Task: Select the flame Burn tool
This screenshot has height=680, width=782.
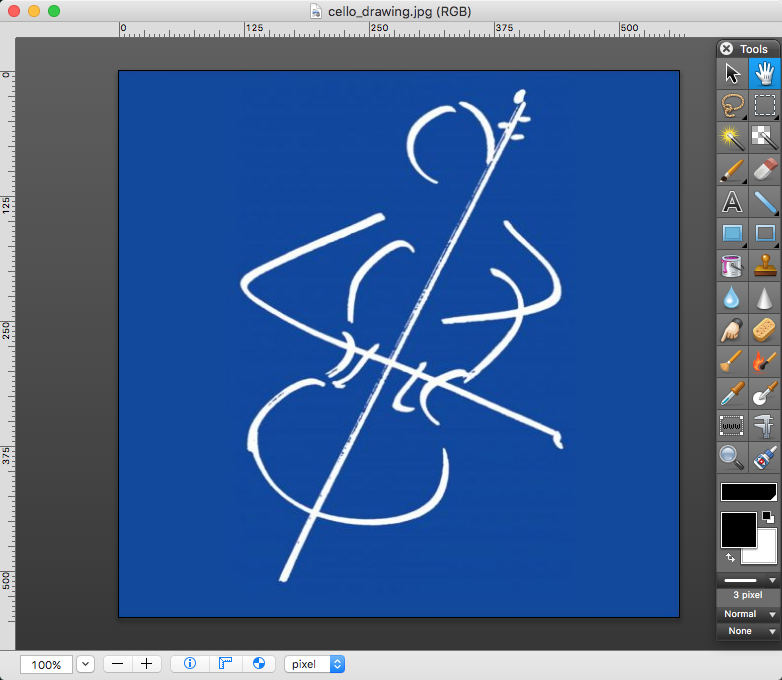Action: pyautogui.click(x=764, y=361)
